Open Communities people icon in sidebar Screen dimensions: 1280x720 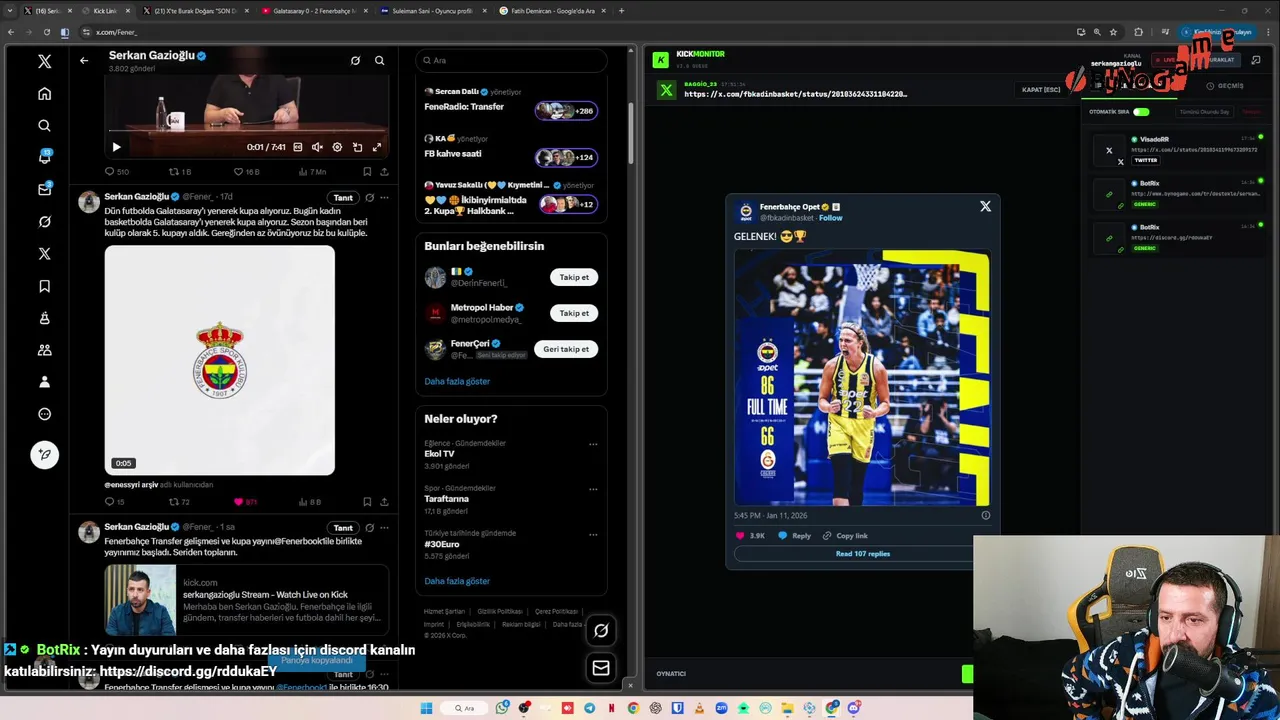coord(44,350)
